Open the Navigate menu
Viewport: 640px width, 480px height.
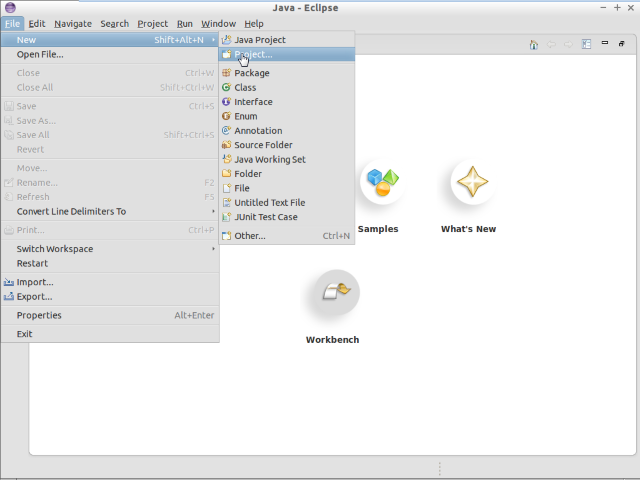point(73,24)
